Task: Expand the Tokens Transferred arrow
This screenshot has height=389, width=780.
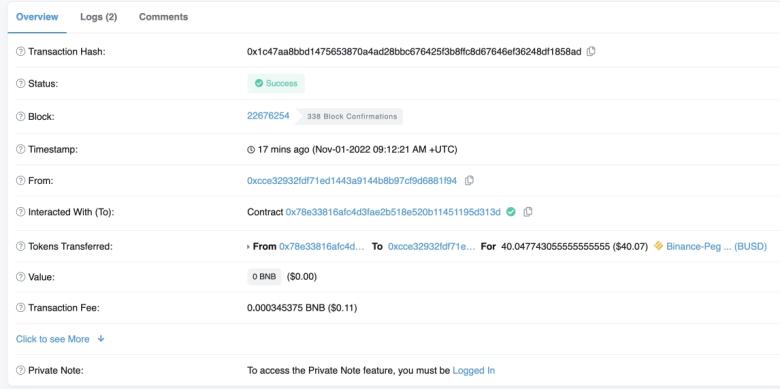Action: coord(248,246)
